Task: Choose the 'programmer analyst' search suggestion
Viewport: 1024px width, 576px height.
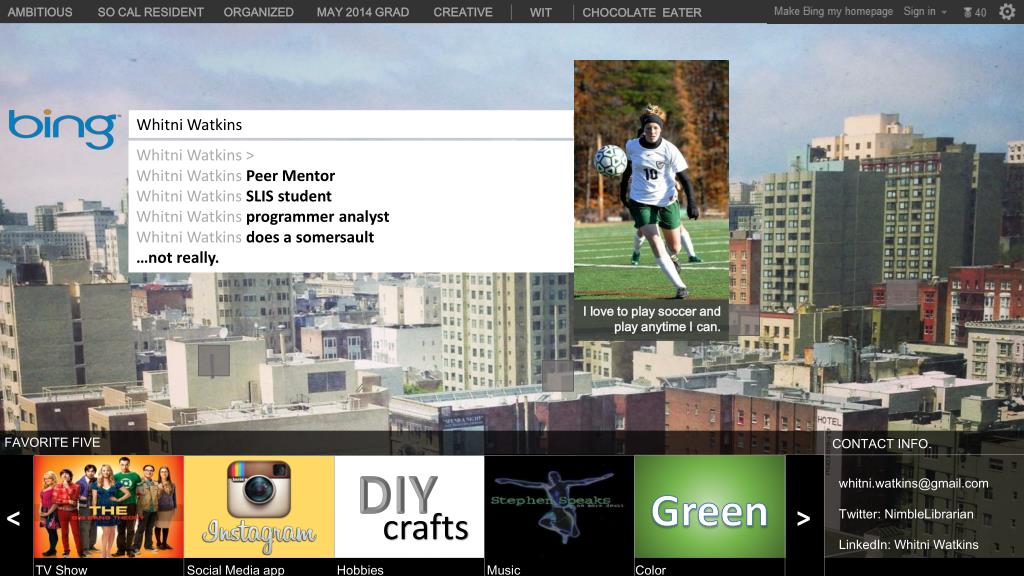Action: 263,216
